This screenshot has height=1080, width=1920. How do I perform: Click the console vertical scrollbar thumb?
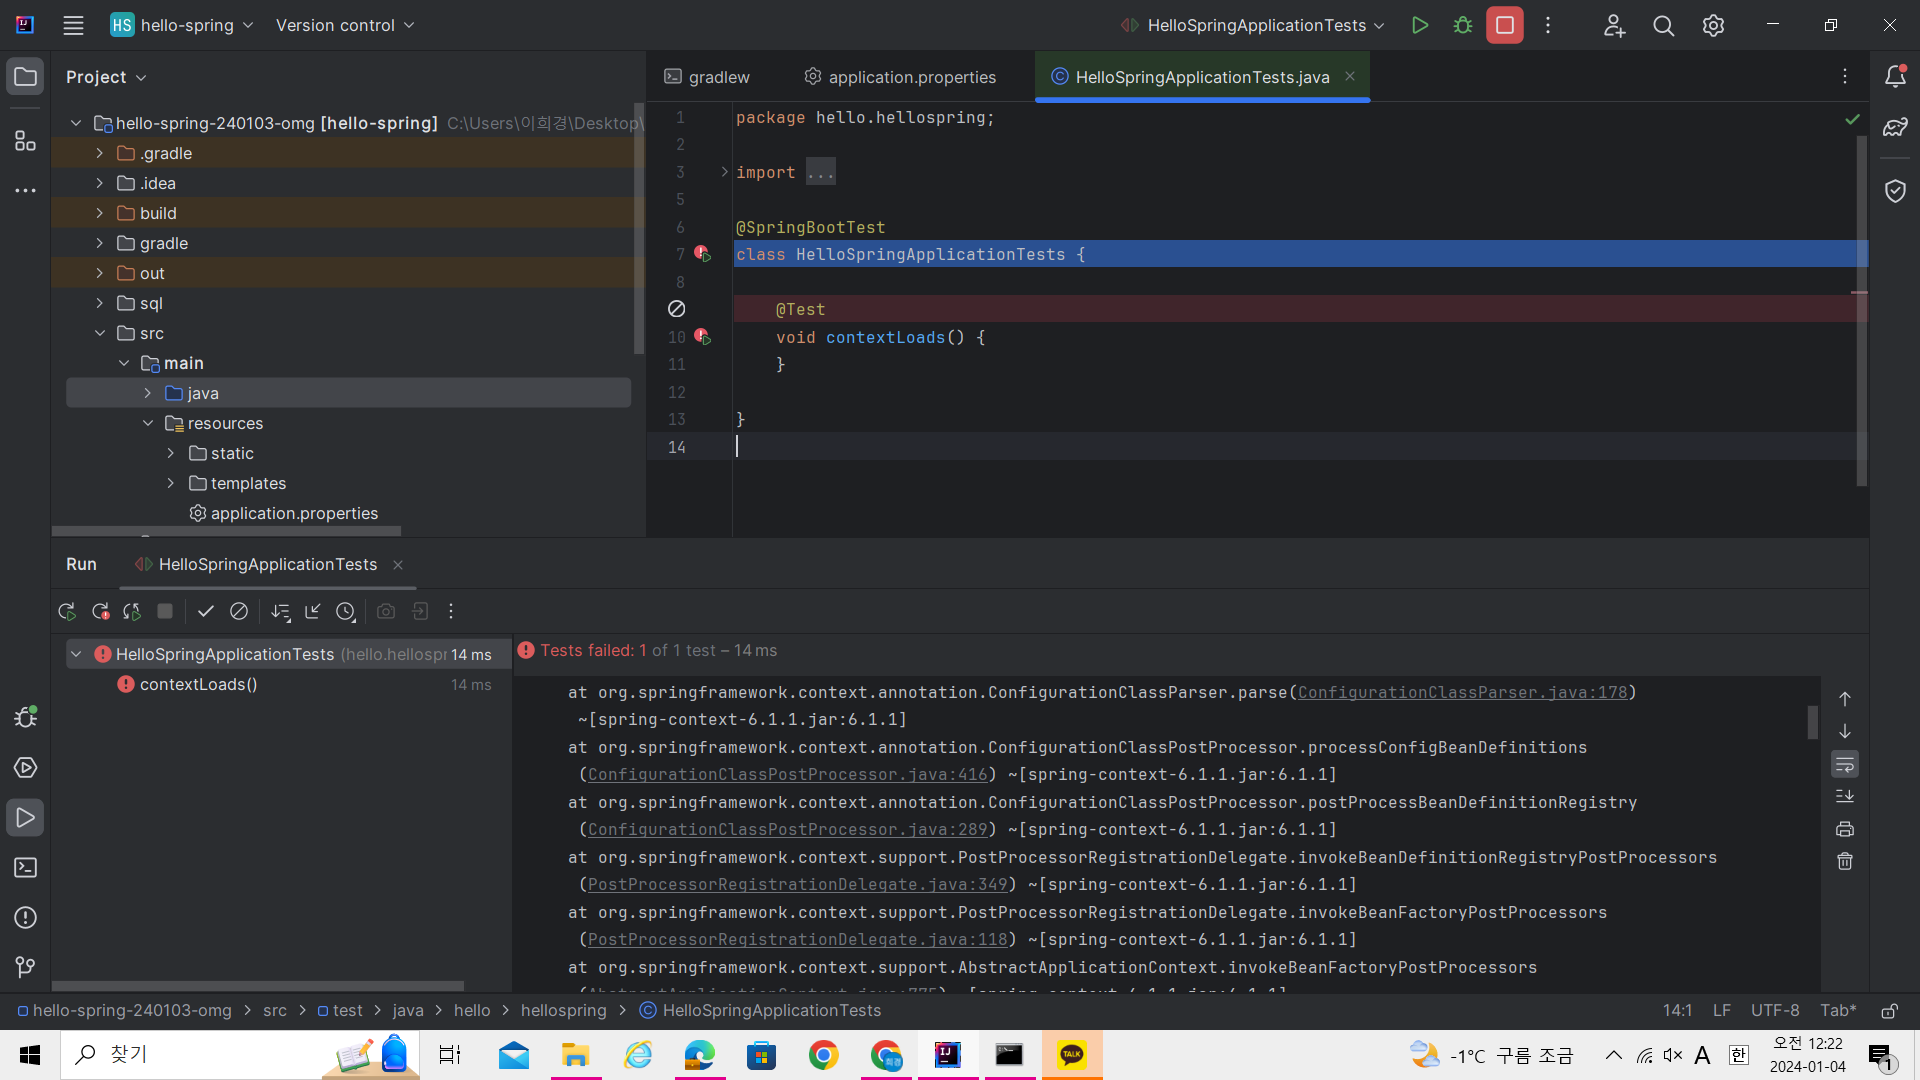pos(1812,722)
